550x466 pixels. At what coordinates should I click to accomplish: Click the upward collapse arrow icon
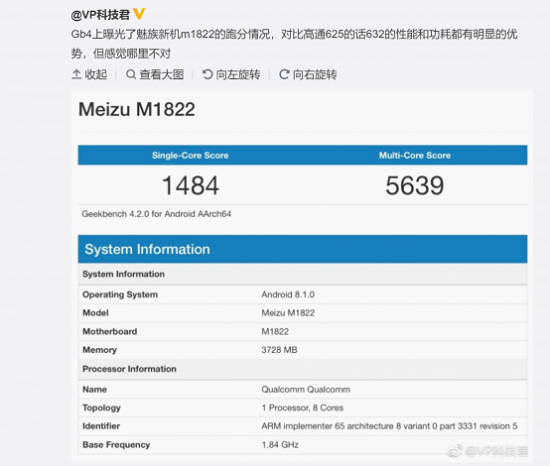[x=76, y=74]
